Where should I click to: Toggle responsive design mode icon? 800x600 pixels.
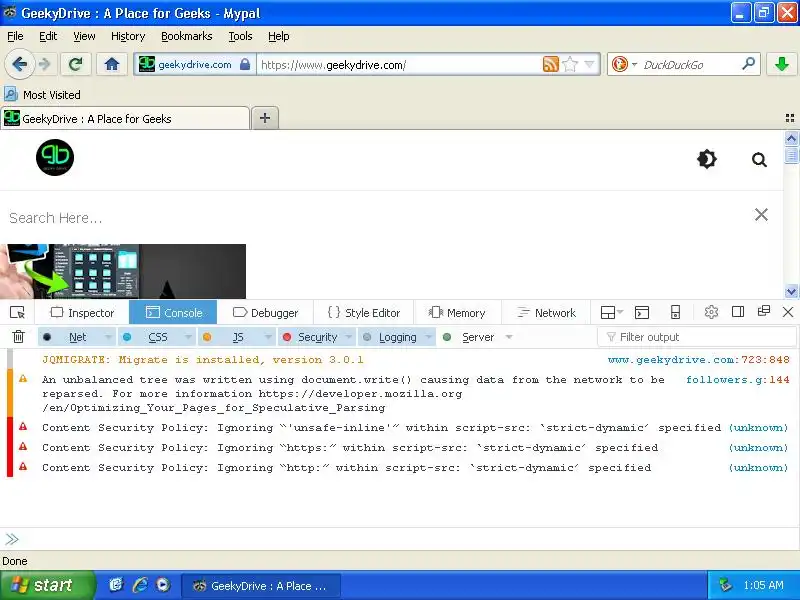tap(675, 312)
